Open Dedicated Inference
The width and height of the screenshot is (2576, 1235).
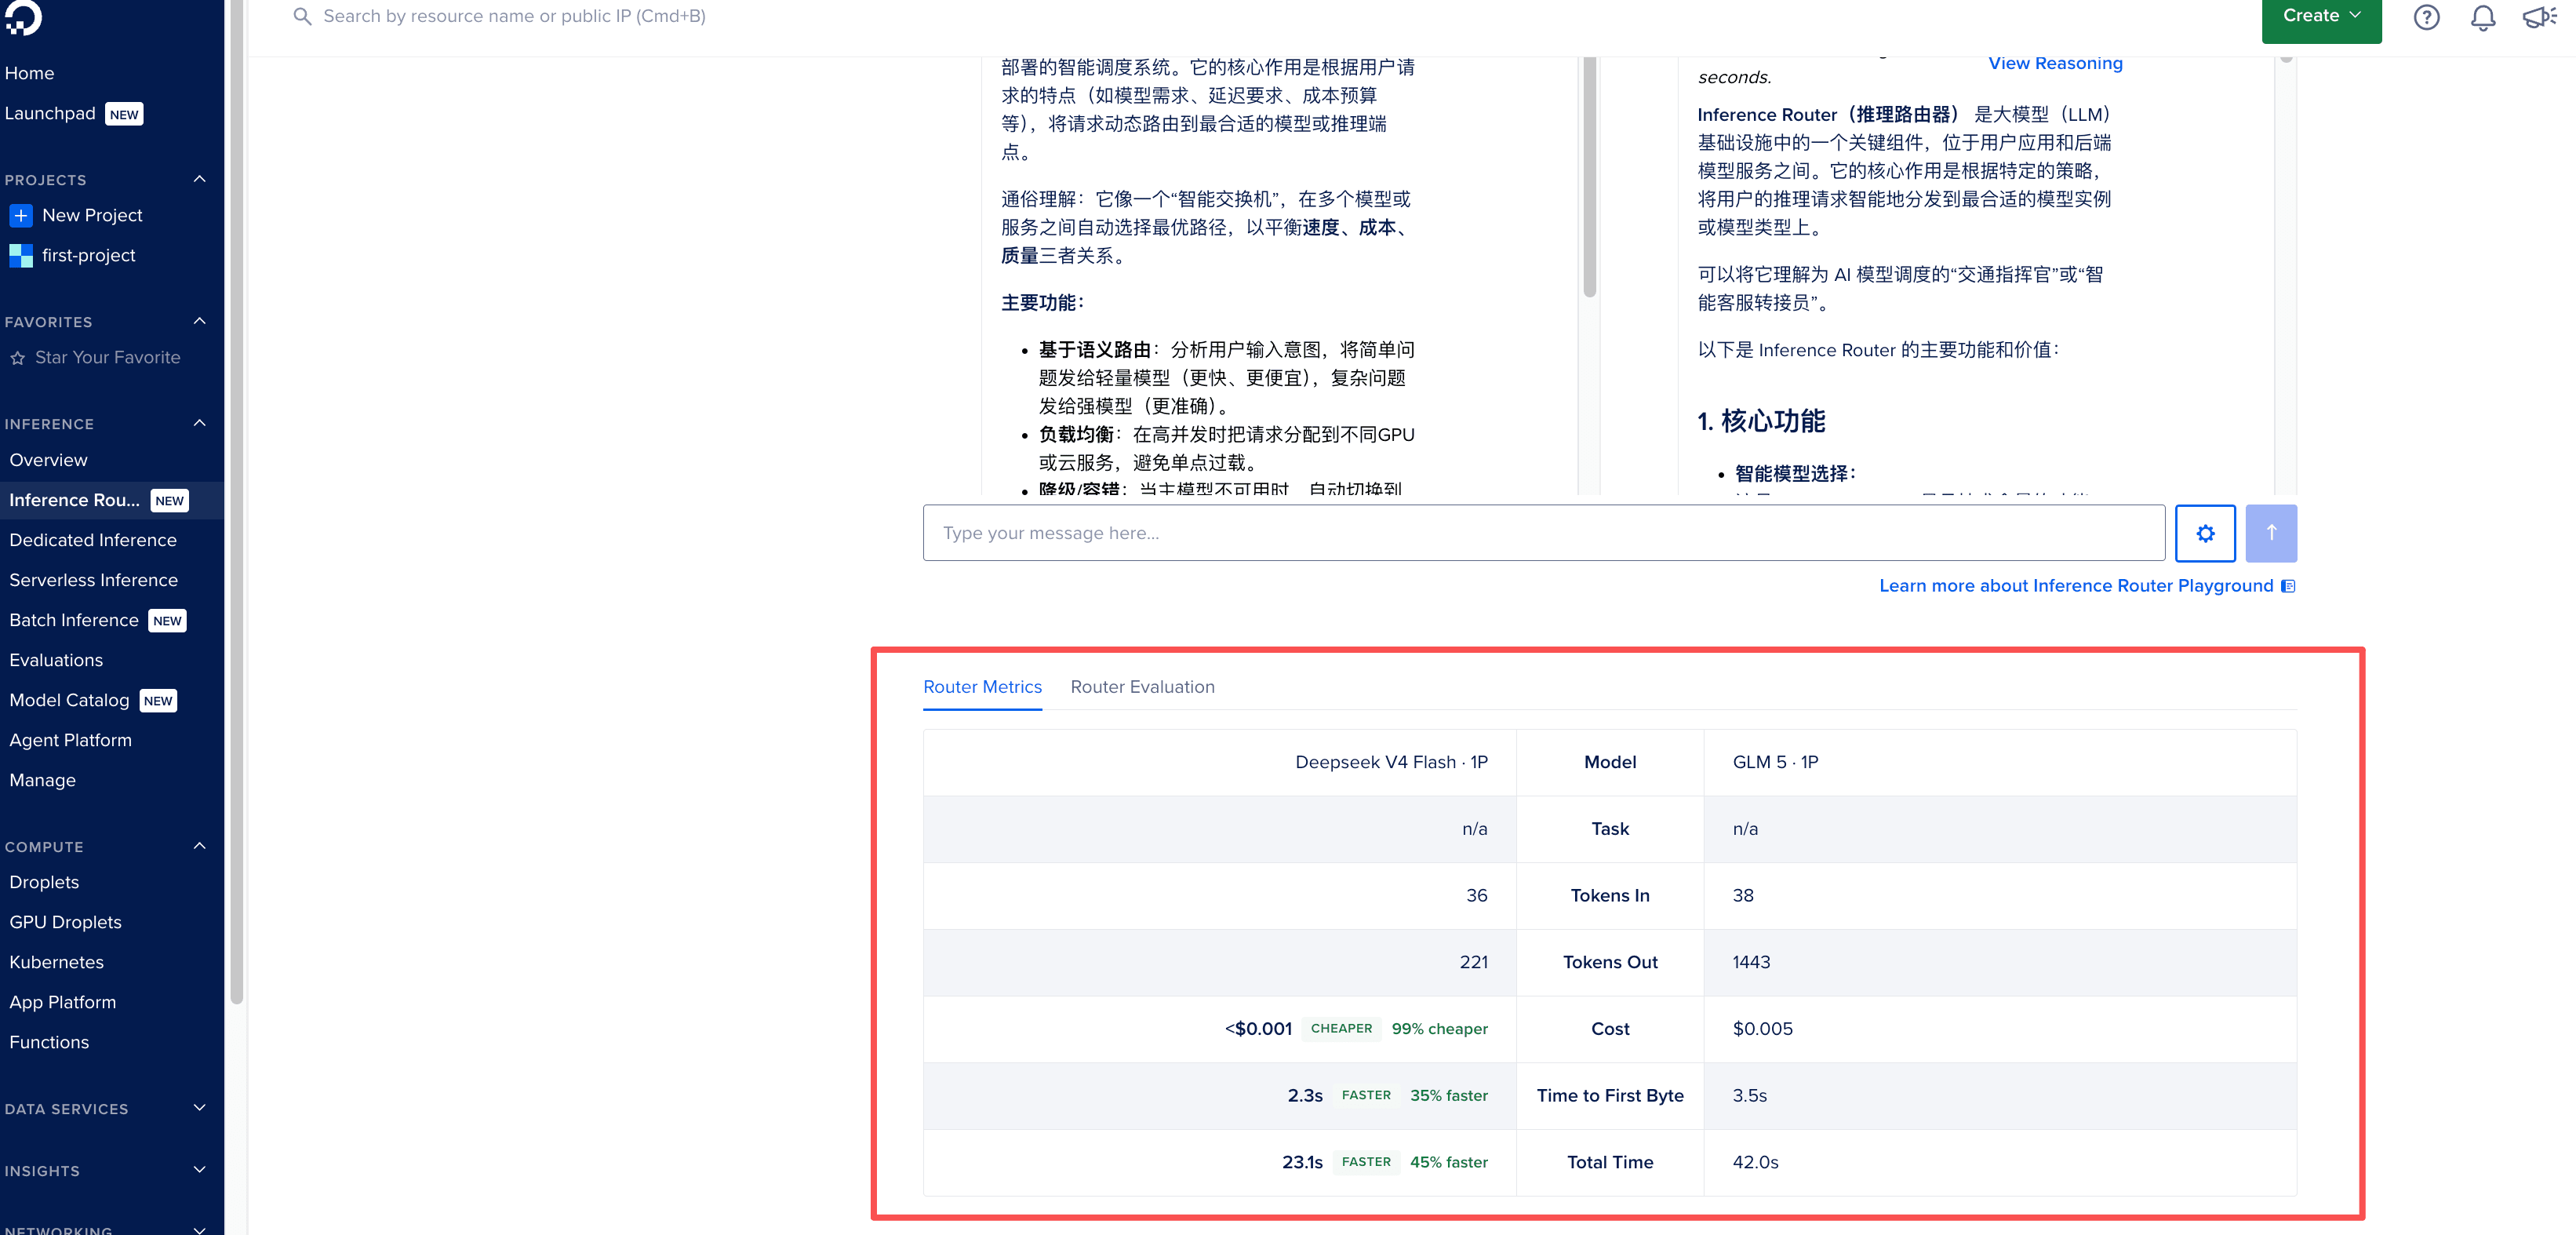coord(93,540)
